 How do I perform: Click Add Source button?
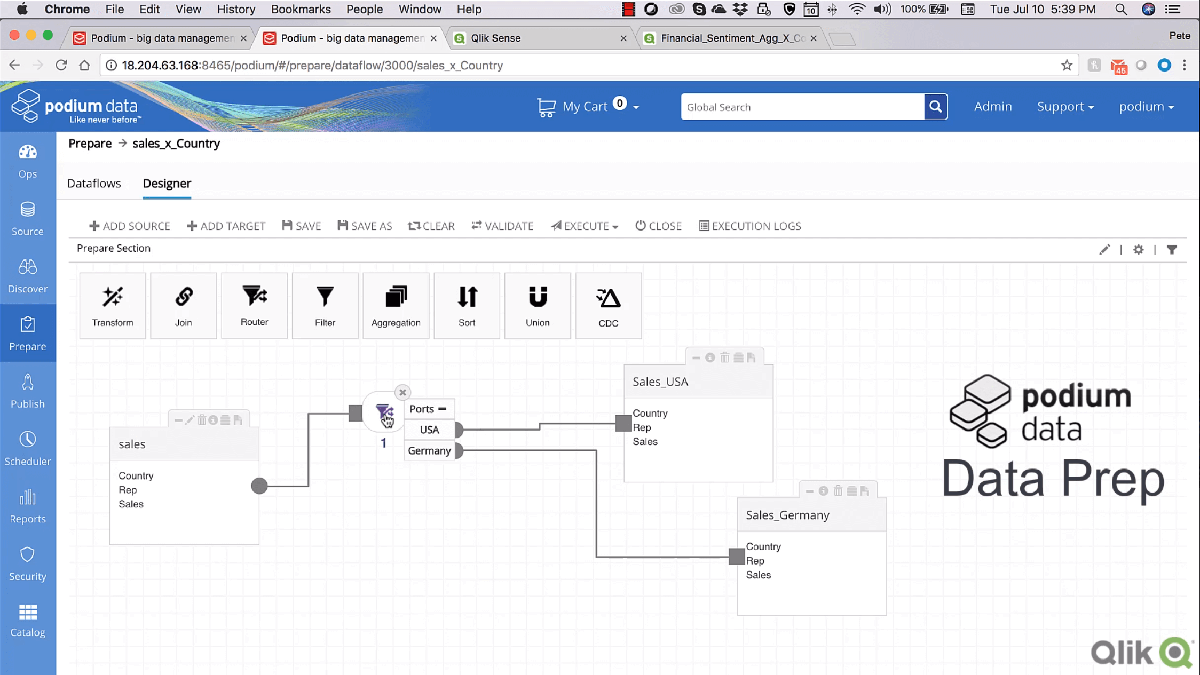pyautogui.click(x=130, y=226)
